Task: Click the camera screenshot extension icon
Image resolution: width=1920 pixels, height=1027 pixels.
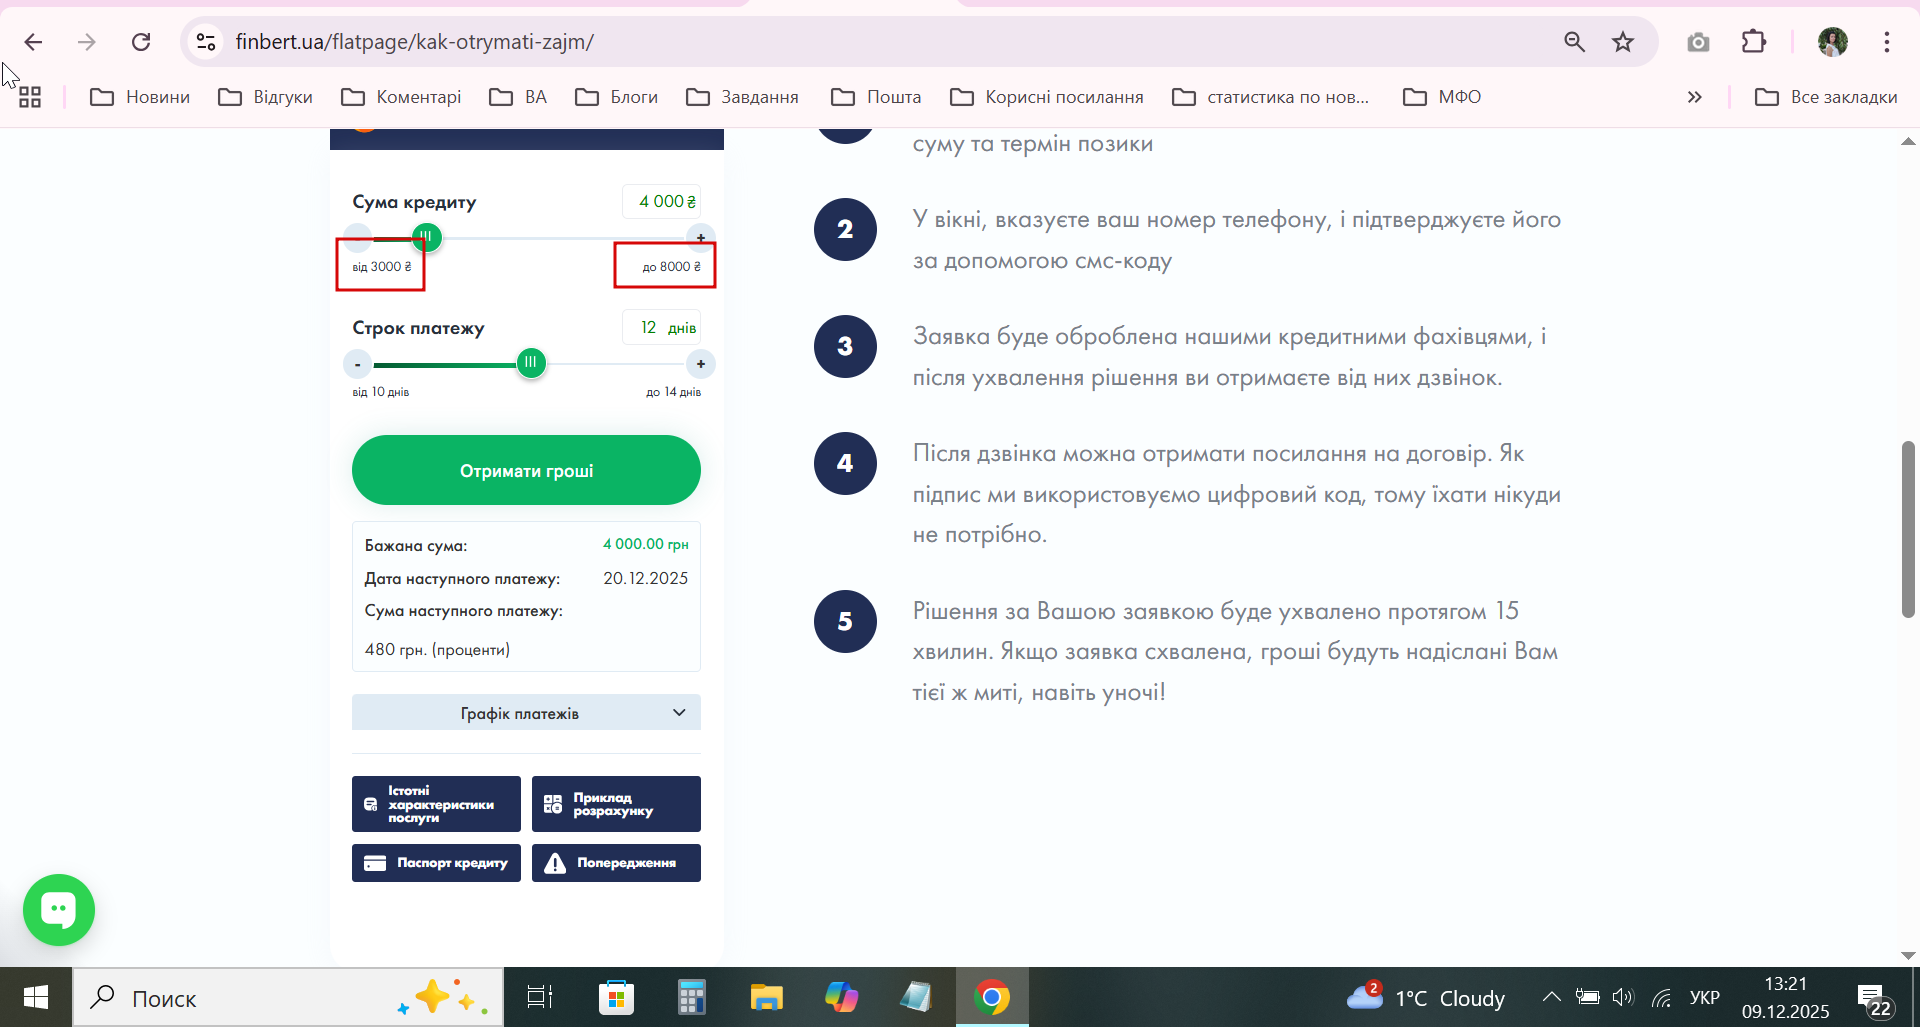Action: pyautogui.click(x=1698, y=42)
